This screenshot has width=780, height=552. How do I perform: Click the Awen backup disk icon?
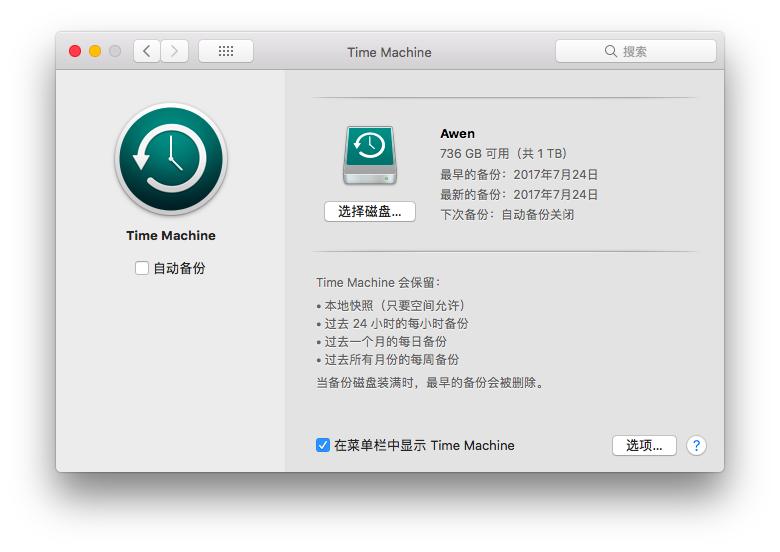(x=370, y=155)
